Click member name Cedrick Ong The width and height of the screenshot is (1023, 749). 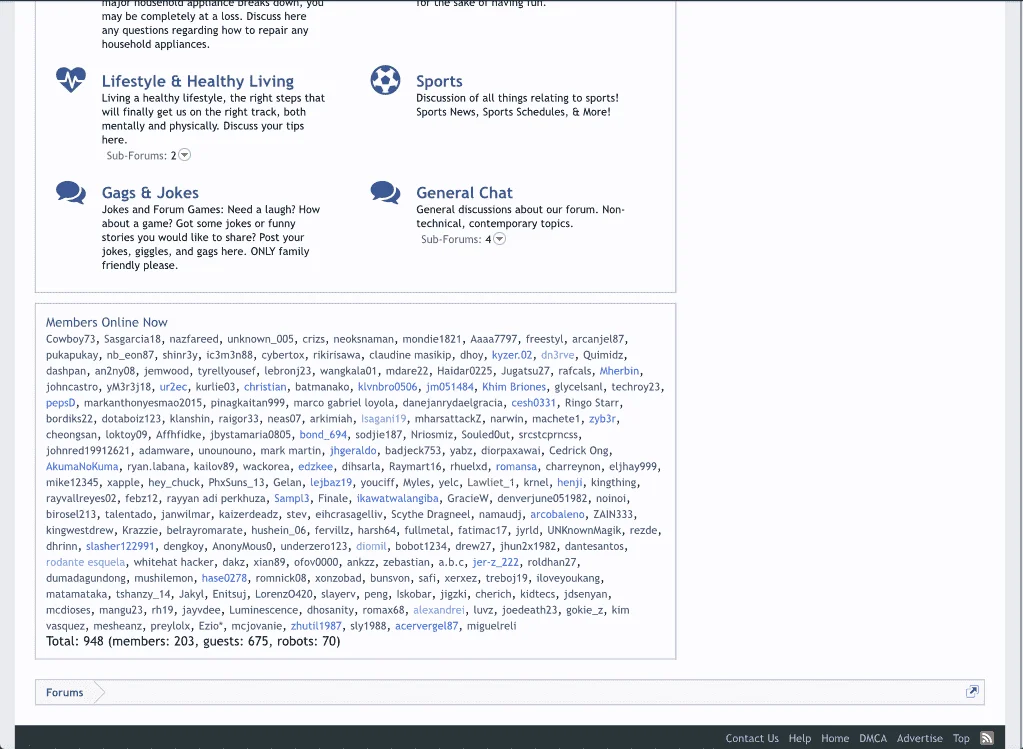pyautogui.click(x=579, y=450)
